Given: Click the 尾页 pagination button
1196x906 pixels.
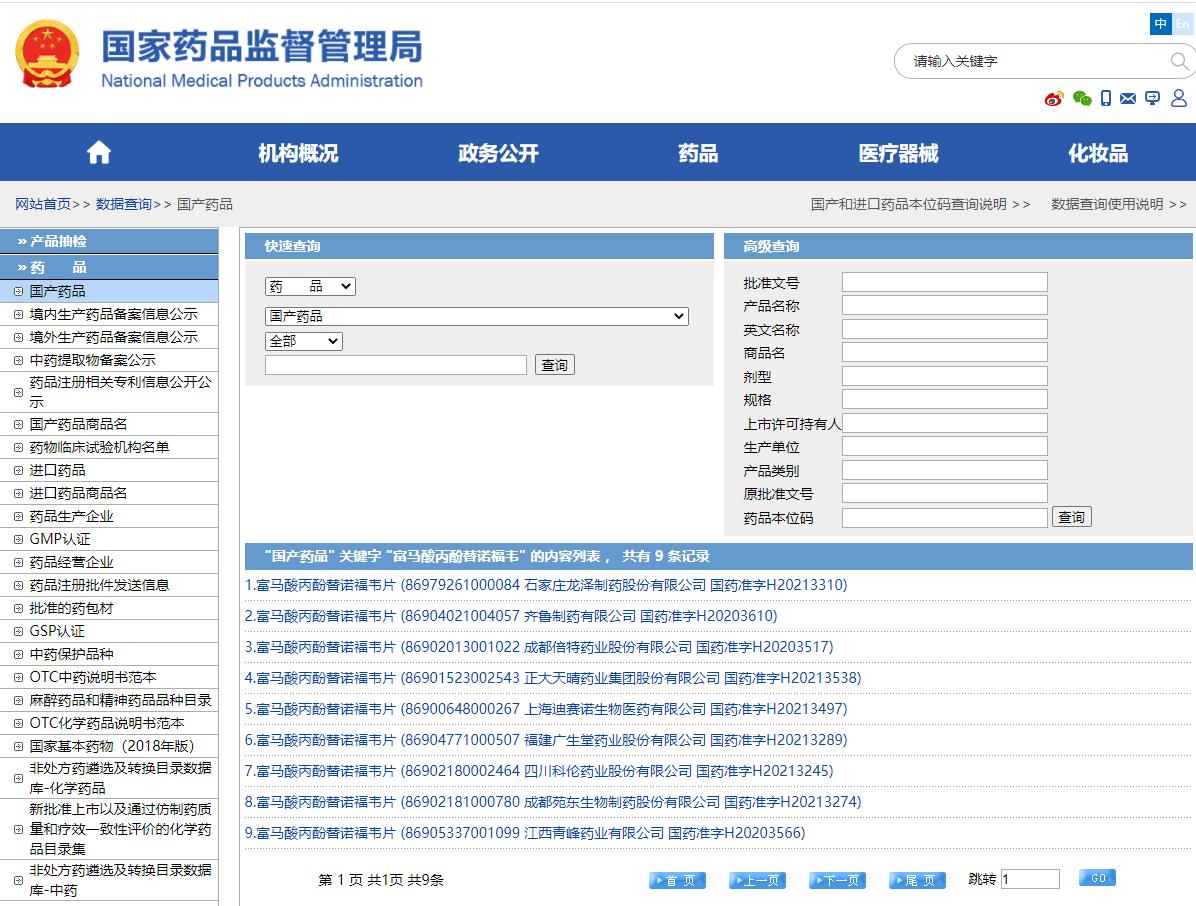Looking at the screenshot, I should (x=916, y=880).
